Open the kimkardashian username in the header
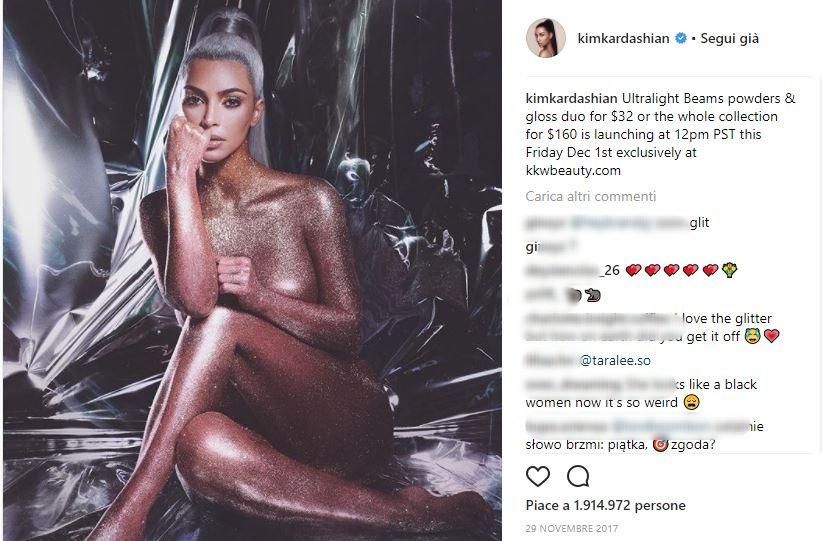 pos(623,38)
